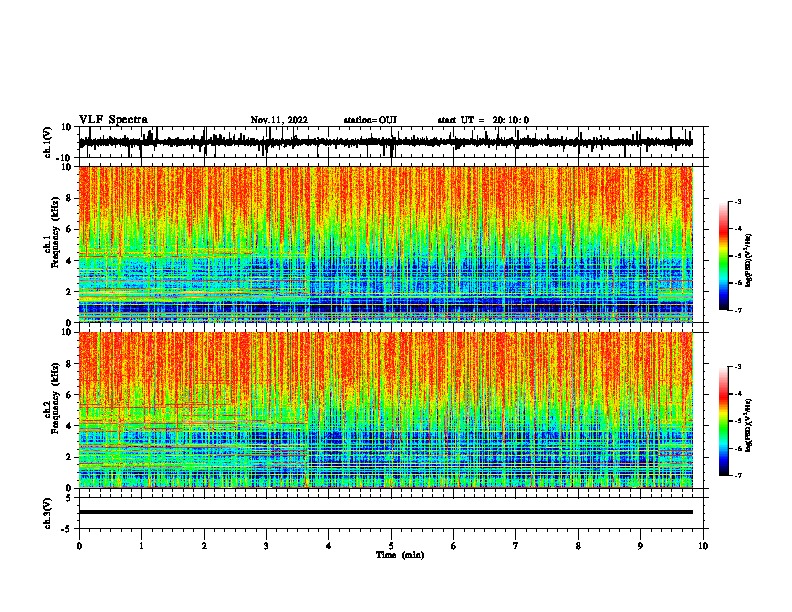
Task: Select the "Time (min)" axis label
Action: coord(400,555)
